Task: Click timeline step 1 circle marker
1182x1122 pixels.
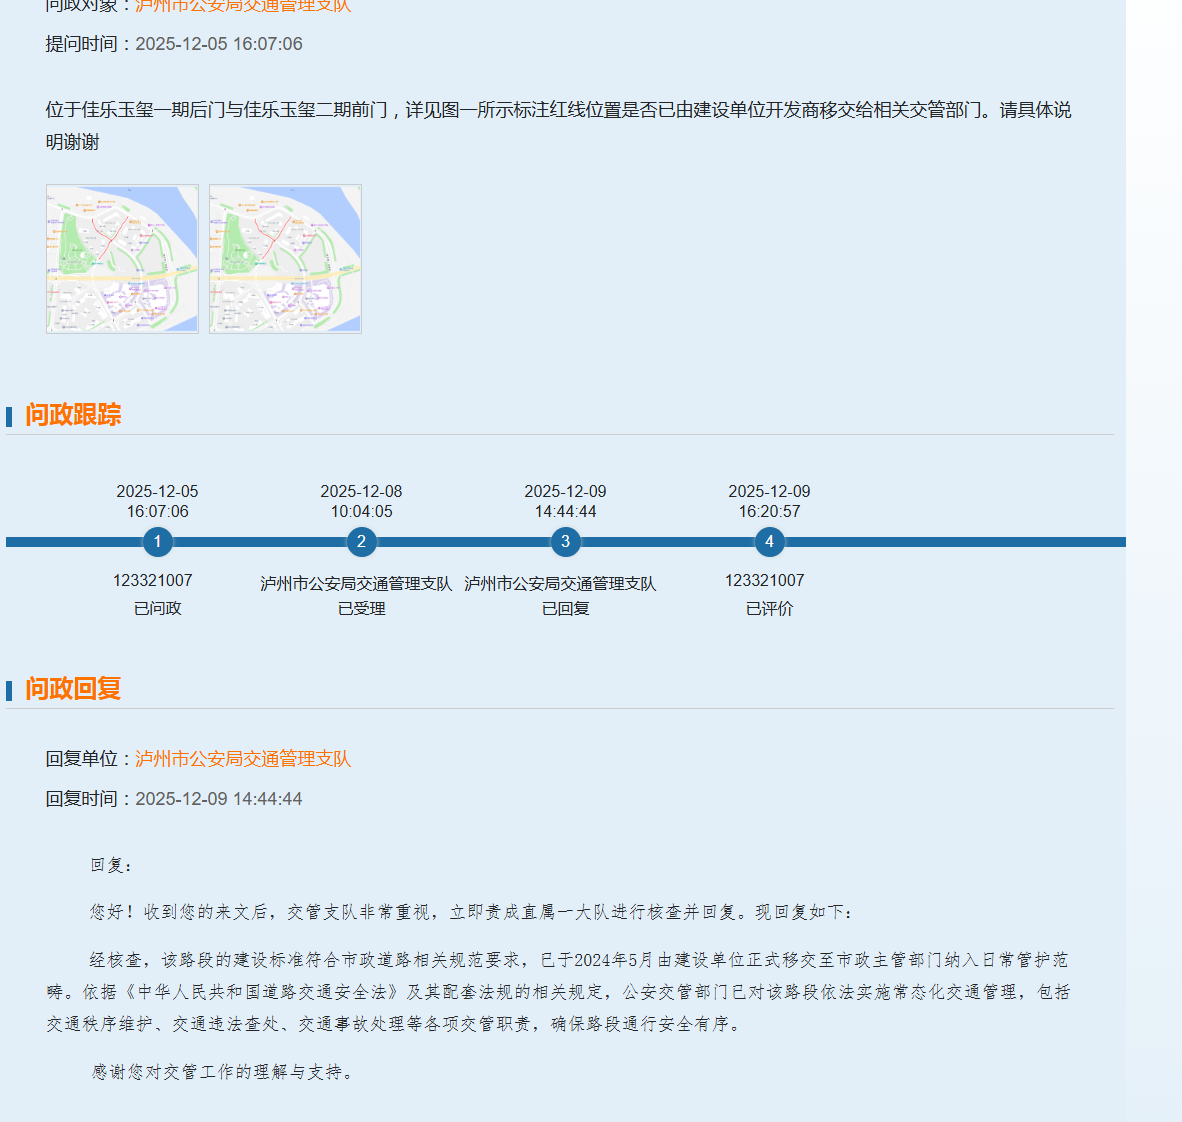Action: click(x=157, y=542)
